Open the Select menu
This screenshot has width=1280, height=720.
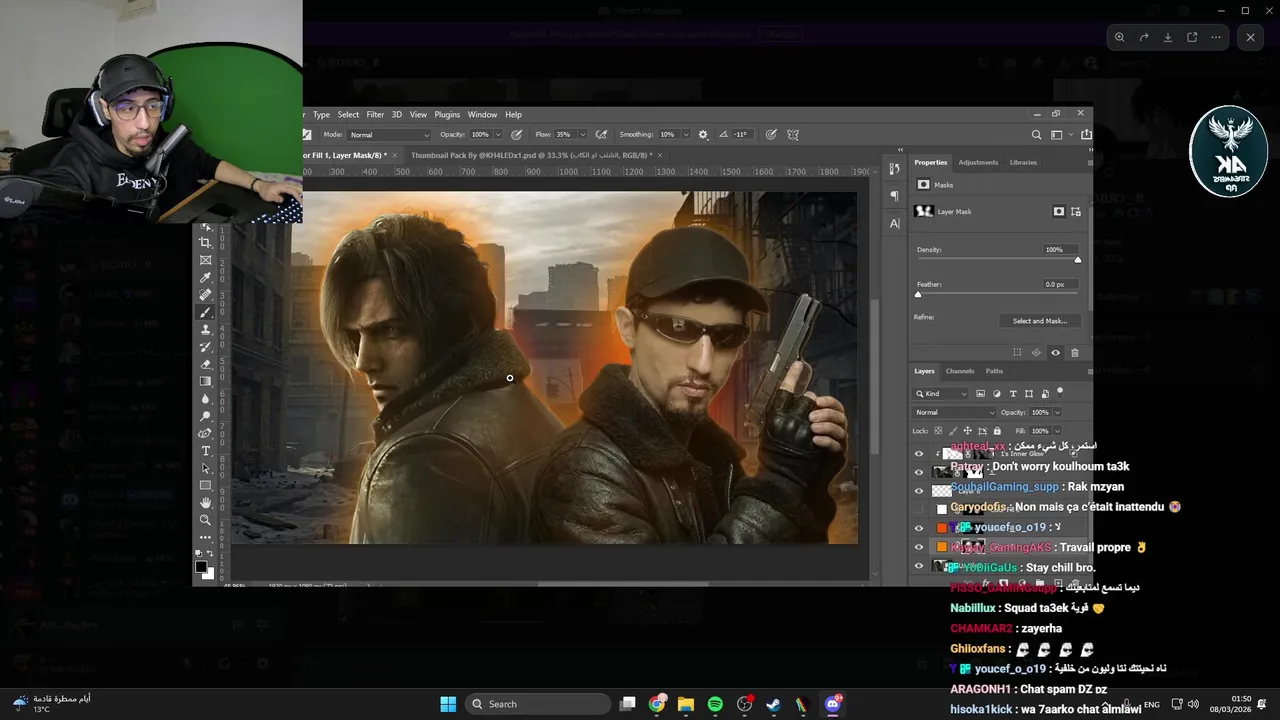(348, 115)
